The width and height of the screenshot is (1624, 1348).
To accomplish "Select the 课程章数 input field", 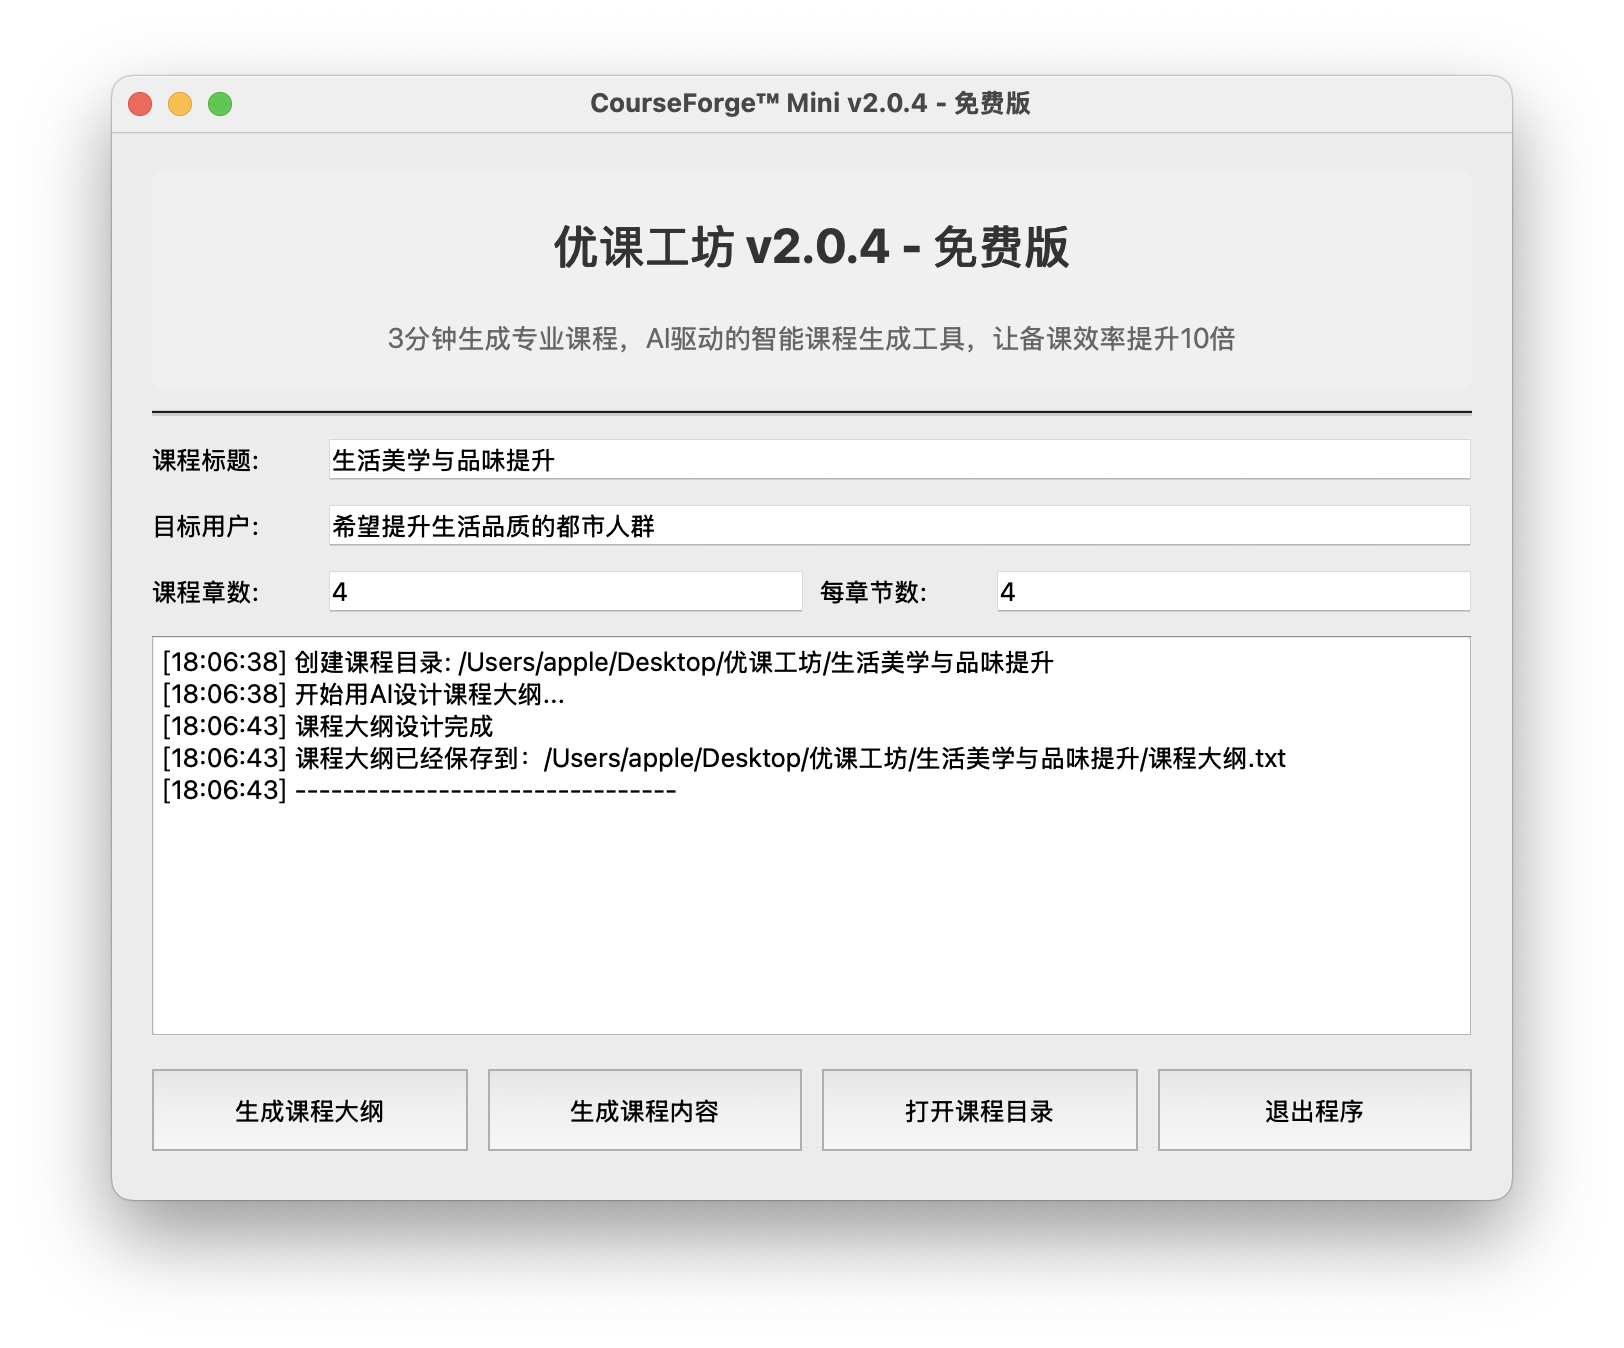I will click(x=566, y=592).
